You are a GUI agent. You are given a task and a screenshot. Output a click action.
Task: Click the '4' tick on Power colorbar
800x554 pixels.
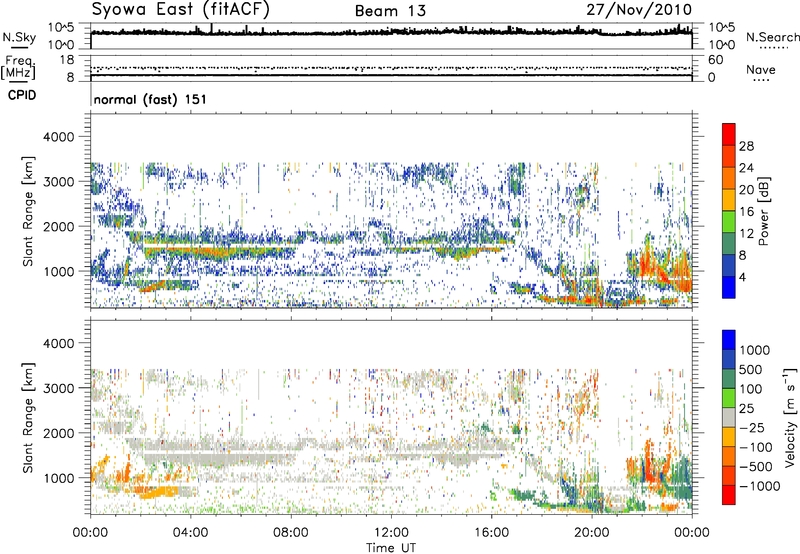(743, 277)
